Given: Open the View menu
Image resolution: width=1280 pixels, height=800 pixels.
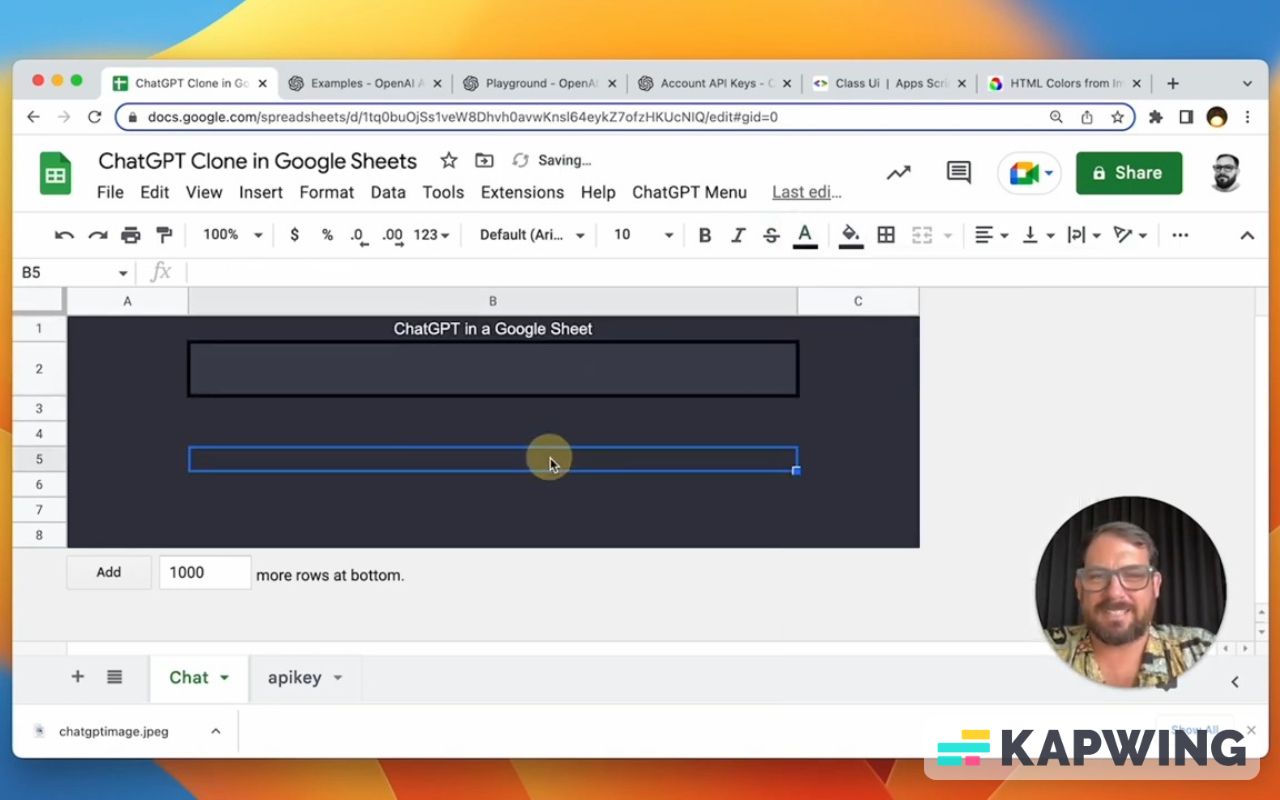Looking at the screenshot, I should tap(204, 192).
